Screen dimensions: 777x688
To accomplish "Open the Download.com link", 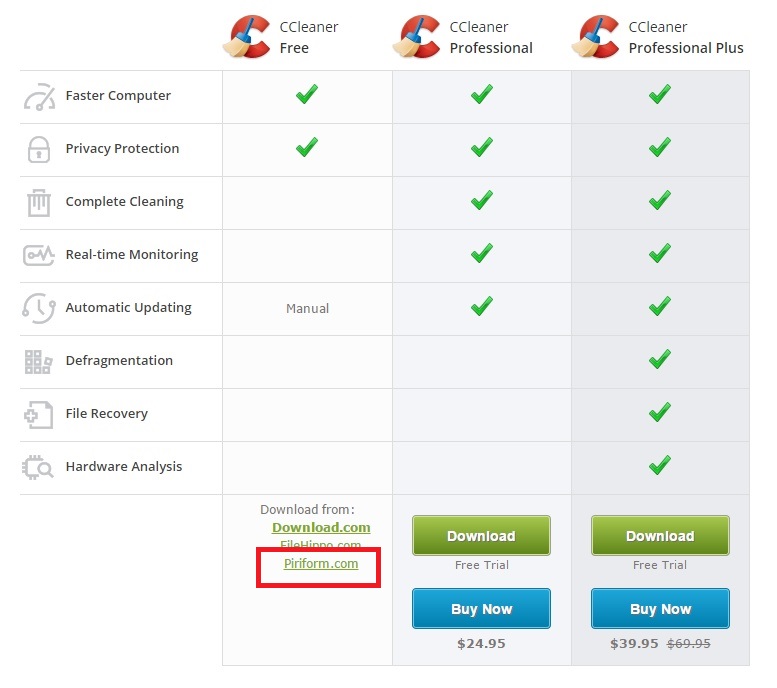I will click(x=321, y=527).
